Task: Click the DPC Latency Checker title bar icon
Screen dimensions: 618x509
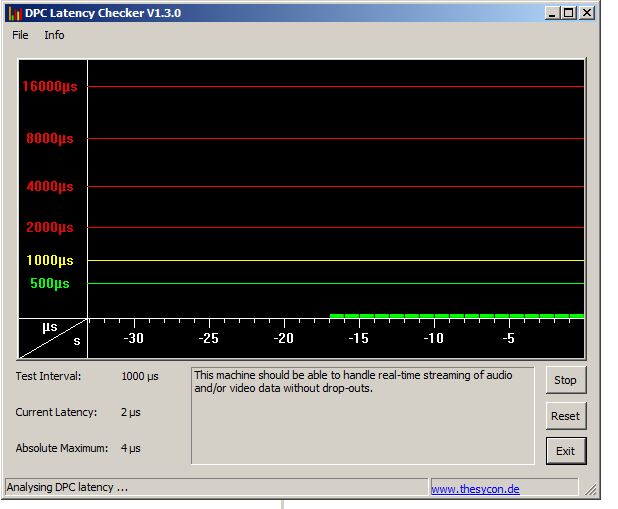Action: point(15,13)
